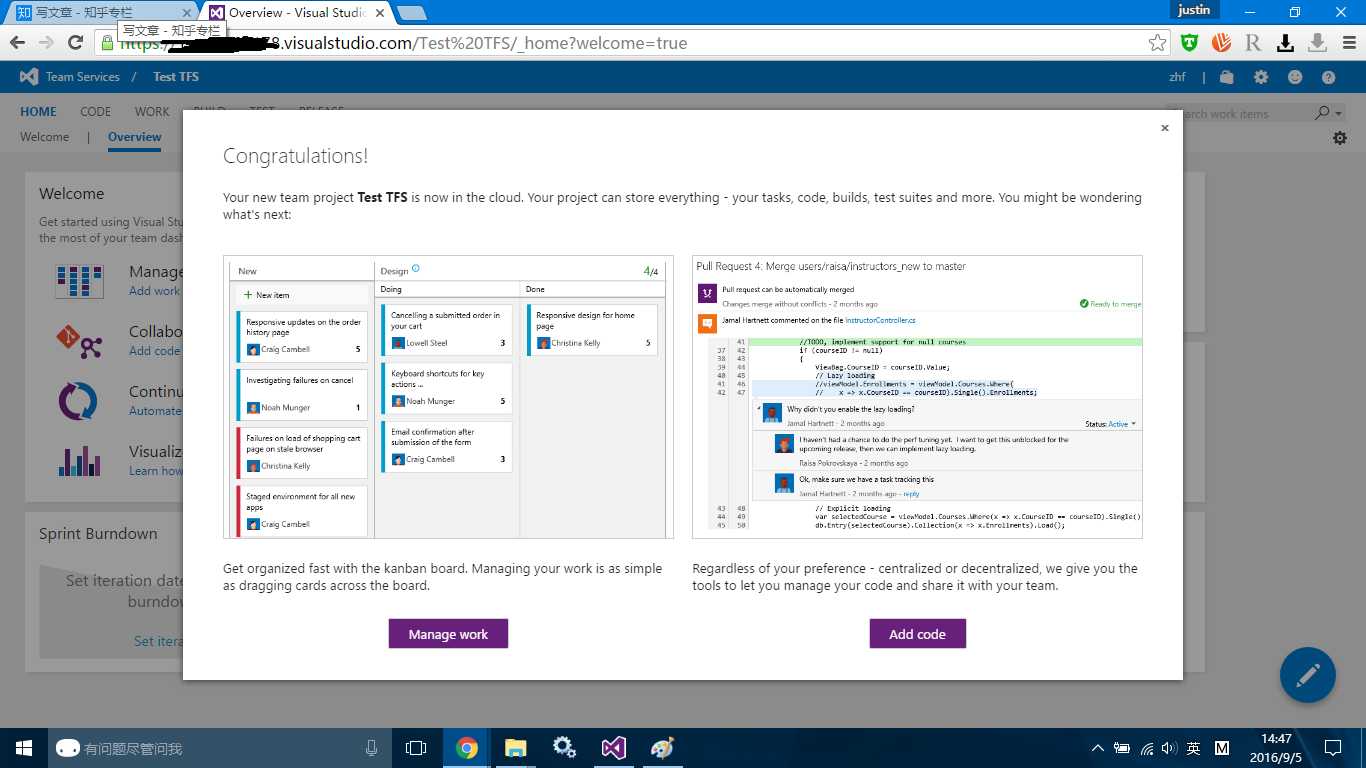Click the R extension icon
This screenshot has height=768, width=1366.
[1253, 43]
